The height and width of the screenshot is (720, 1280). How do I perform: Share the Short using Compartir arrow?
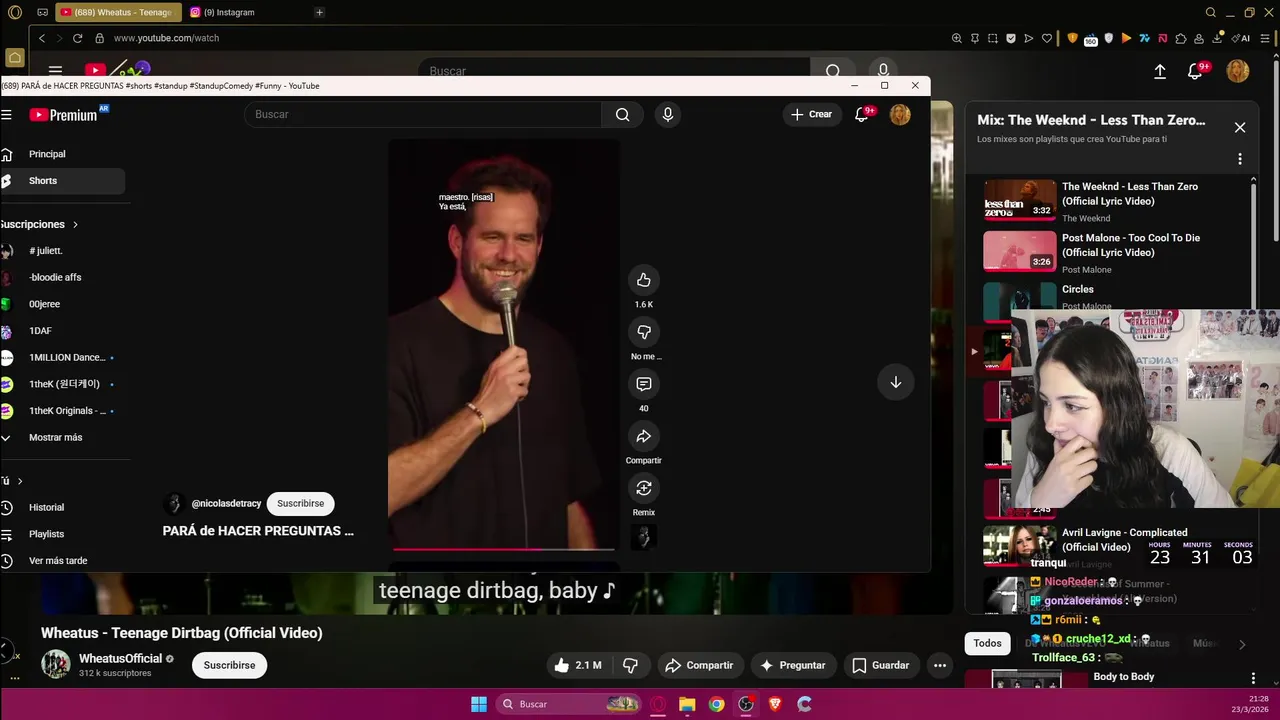[x=643, y=436]
